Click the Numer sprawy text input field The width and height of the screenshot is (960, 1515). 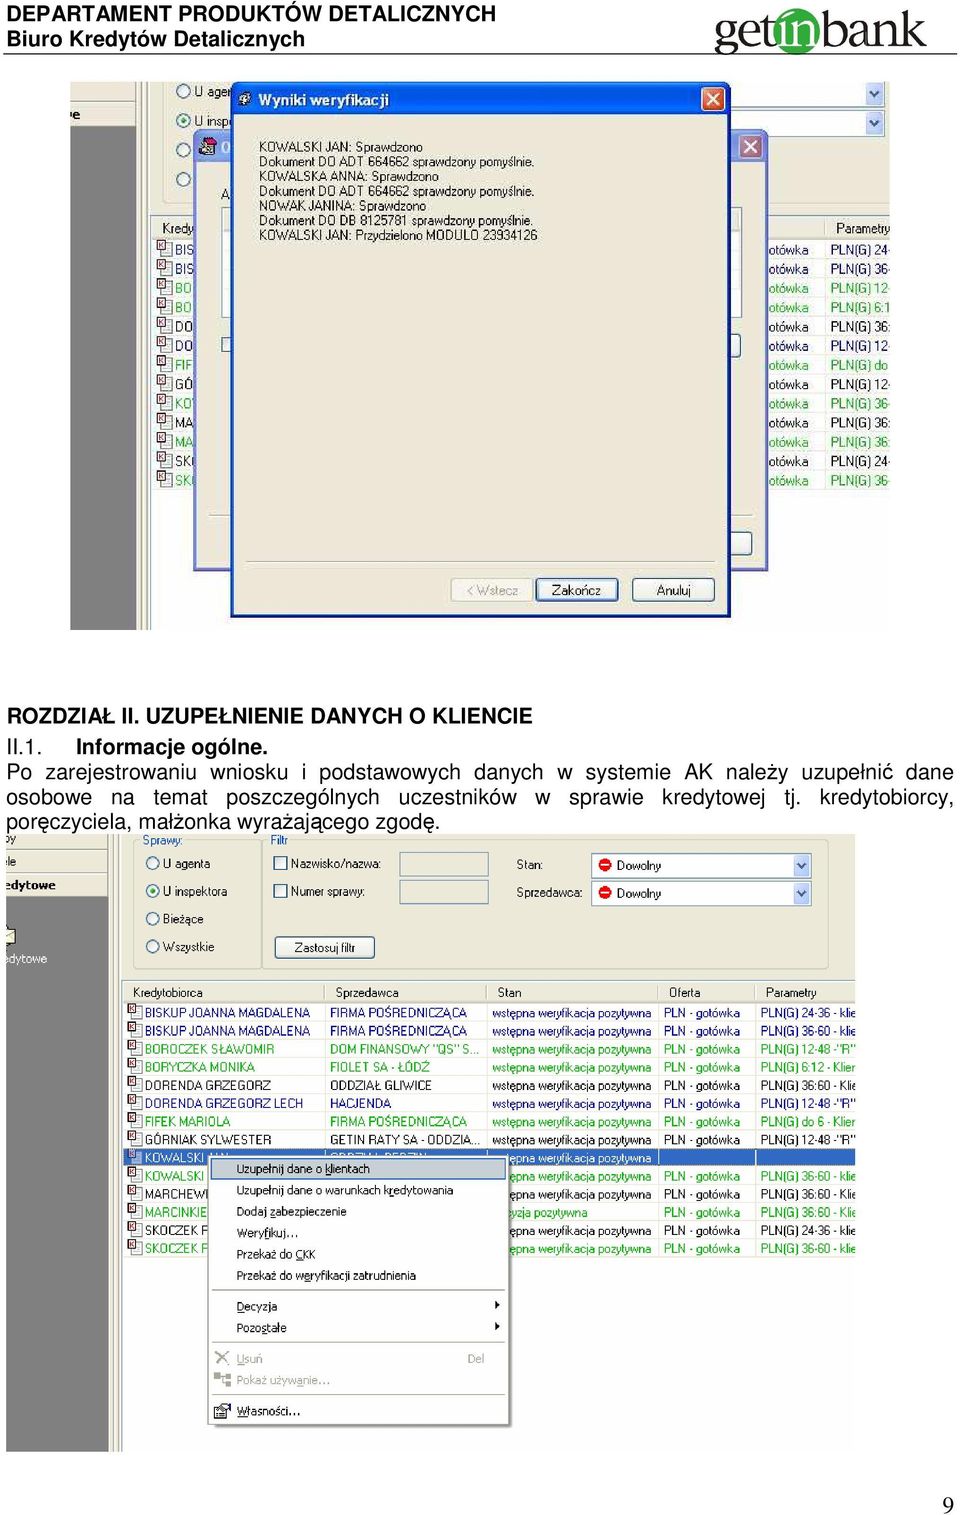coord(443,892)
